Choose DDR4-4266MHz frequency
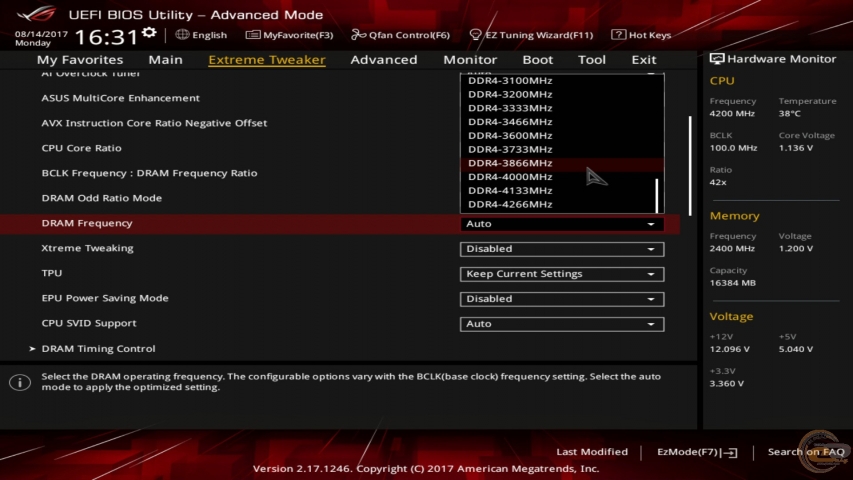Viewport: 853px width, 480px height. (562, 205)
